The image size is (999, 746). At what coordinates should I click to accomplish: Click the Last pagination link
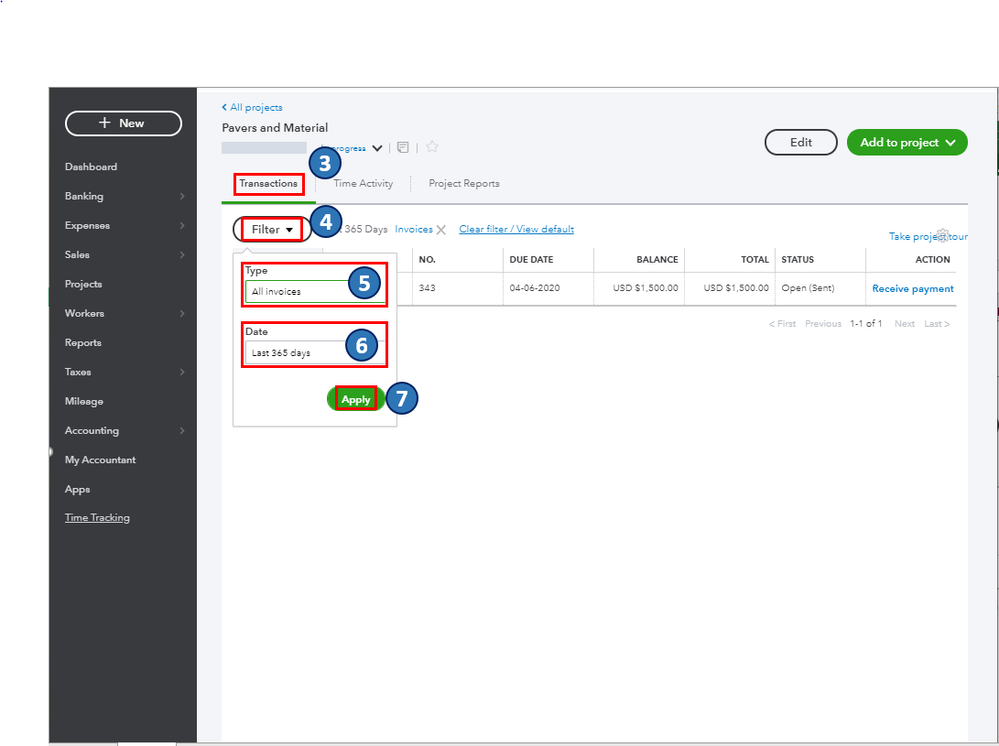937,324
